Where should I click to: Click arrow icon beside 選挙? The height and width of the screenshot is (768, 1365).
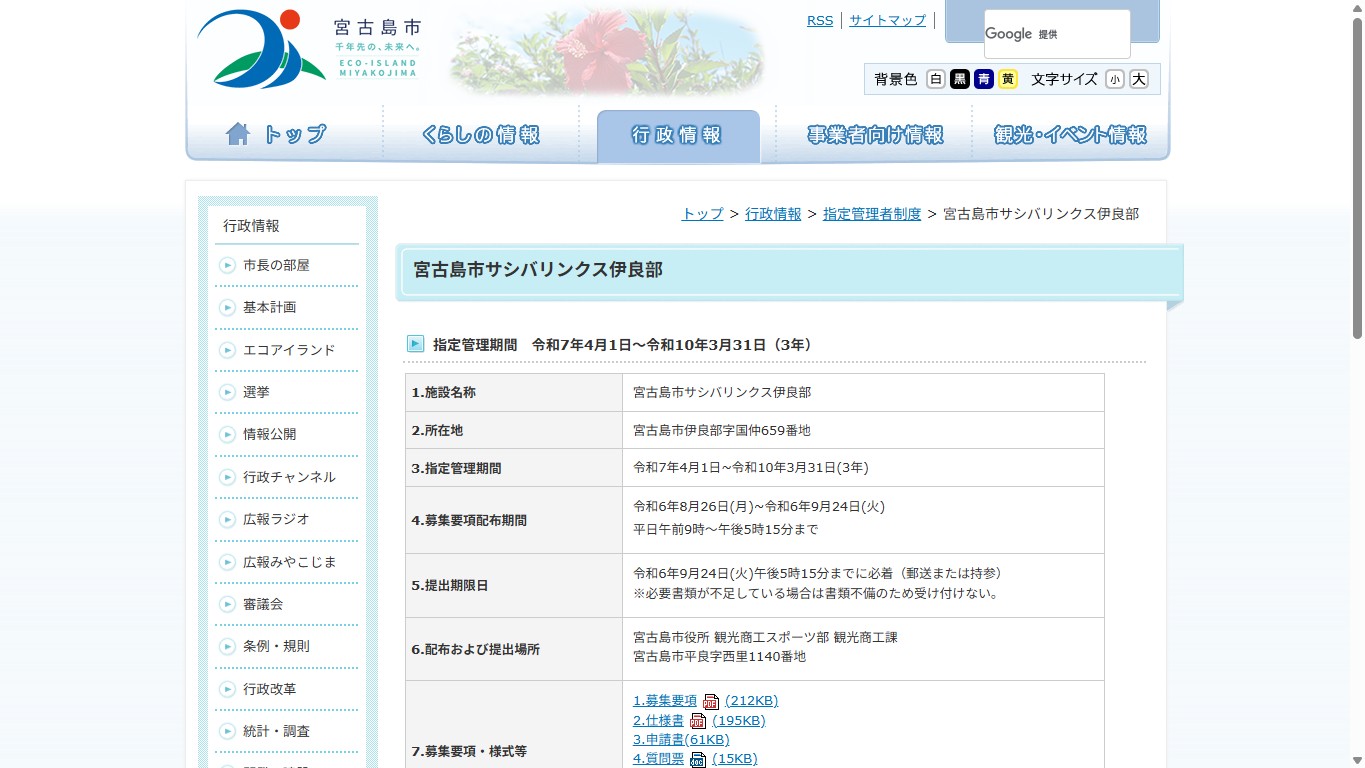pos(227,392)
